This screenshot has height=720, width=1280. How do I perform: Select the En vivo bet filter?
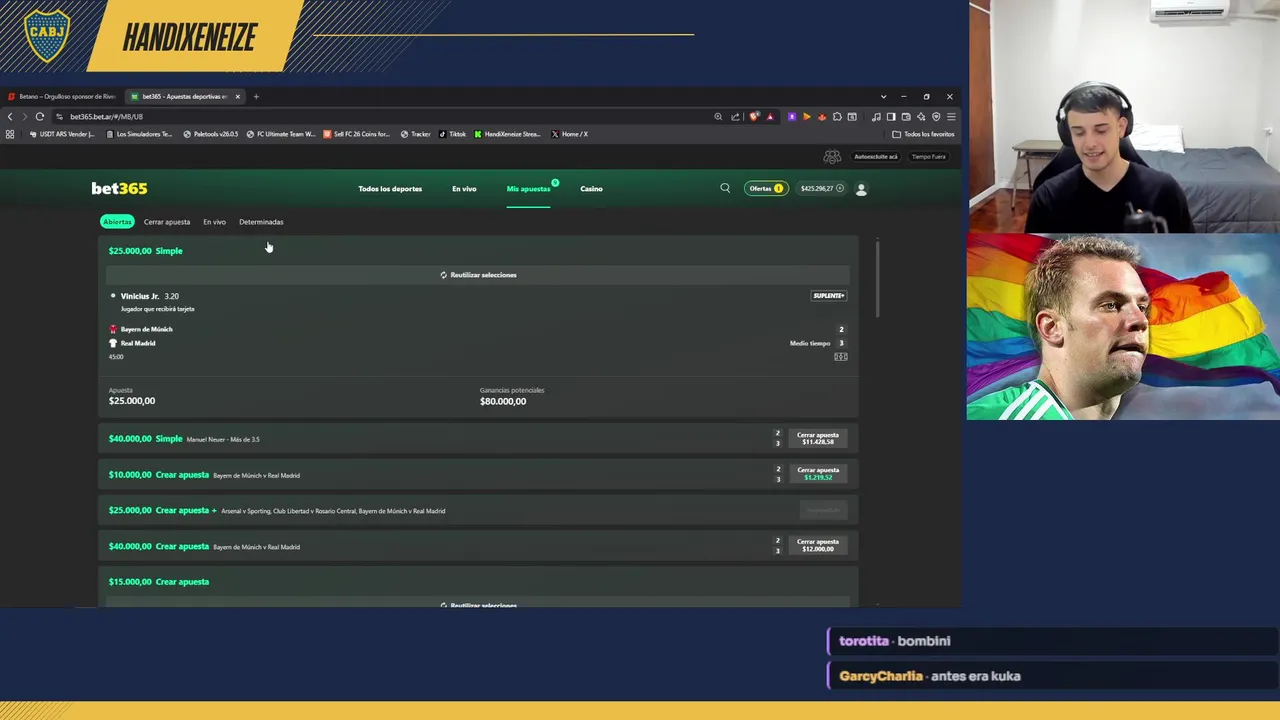[214, 222]
